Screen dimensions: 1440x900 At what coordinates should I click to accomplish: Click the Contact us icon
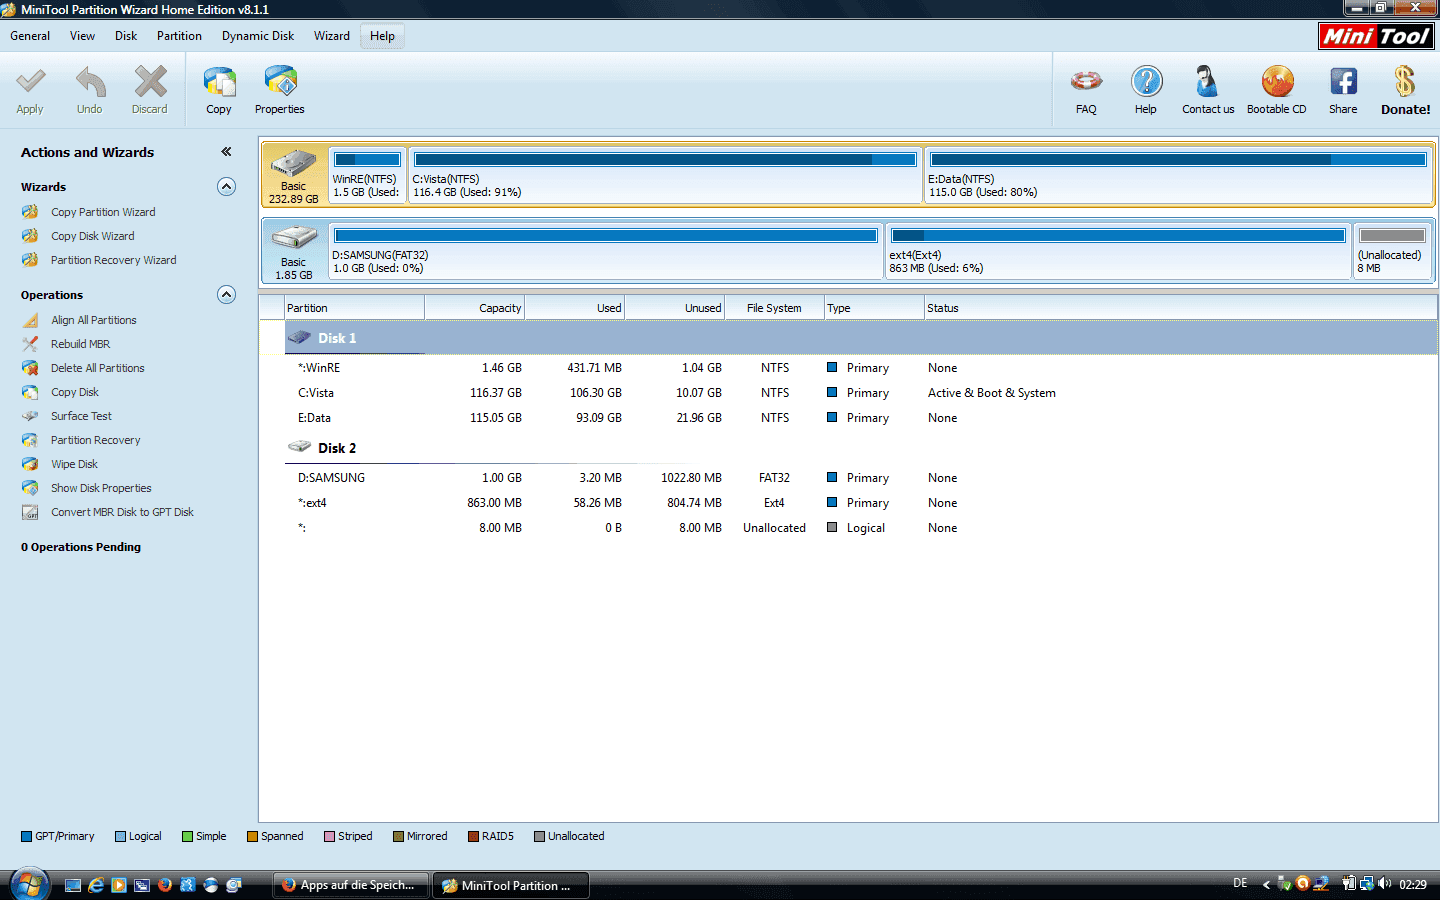(x=1207, y=81)
